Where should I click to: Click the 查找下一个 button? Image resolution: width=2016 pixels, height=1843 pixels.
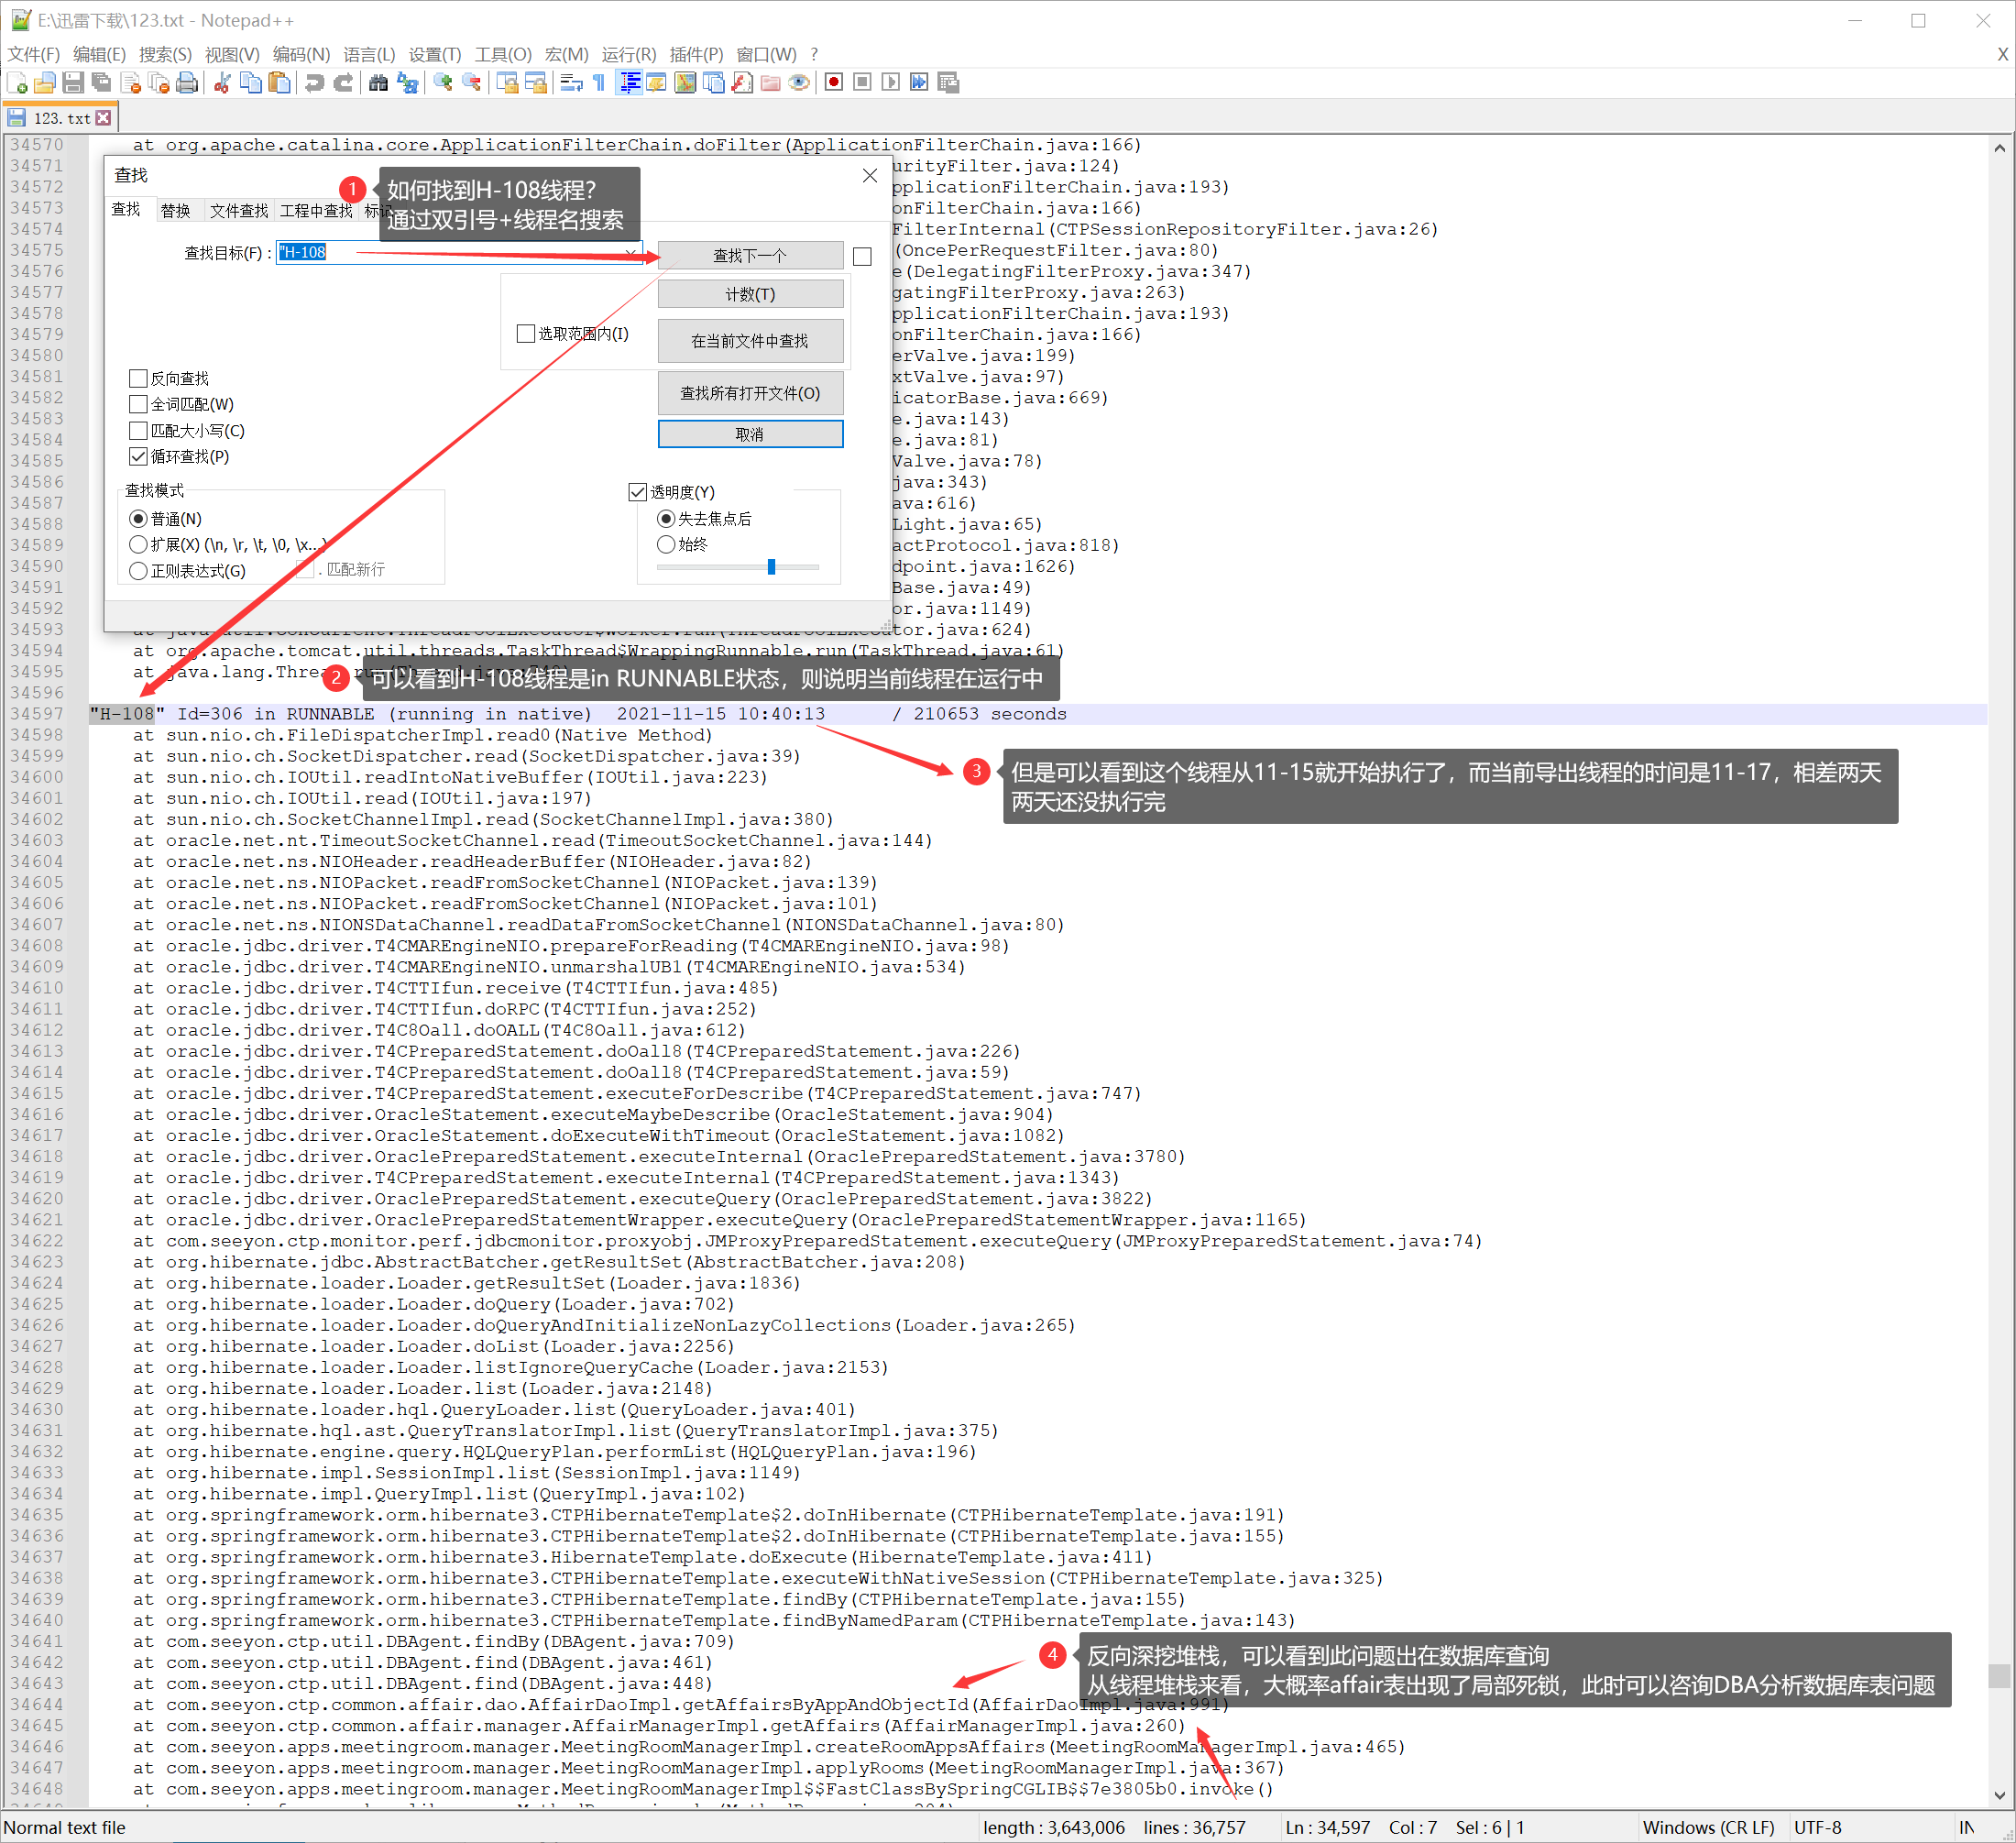click(749, 256)
